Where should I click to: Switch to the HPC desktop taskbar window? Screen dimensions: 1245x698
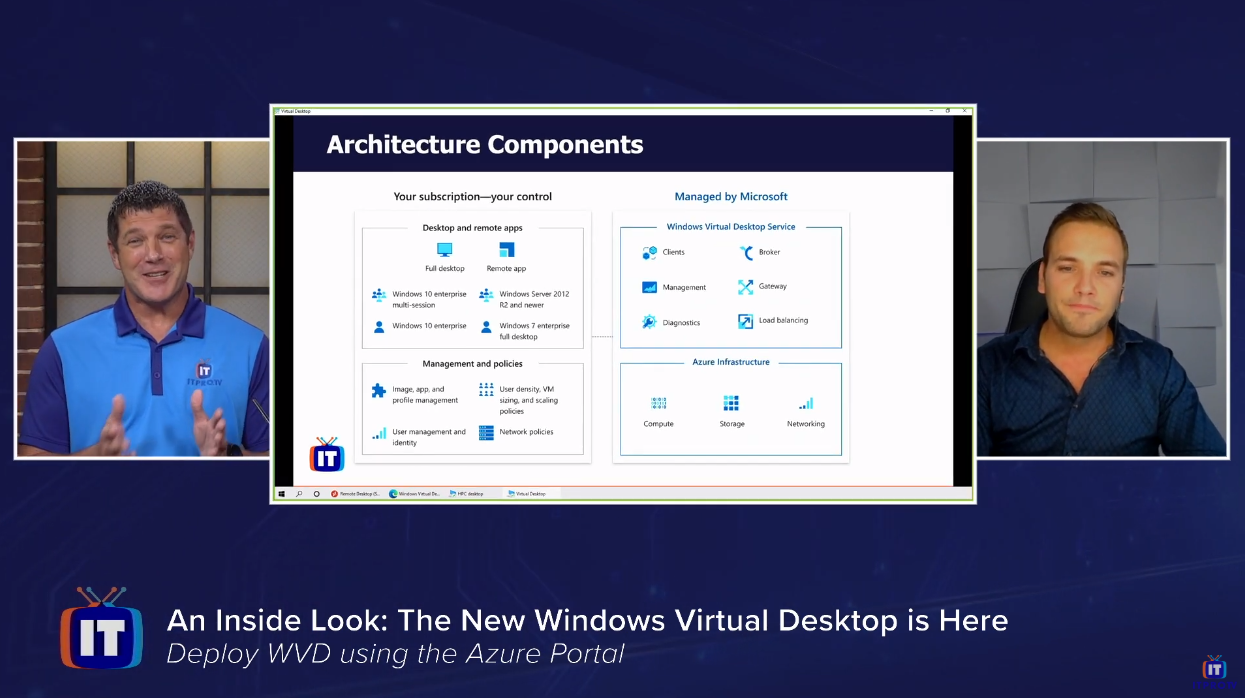466,493
